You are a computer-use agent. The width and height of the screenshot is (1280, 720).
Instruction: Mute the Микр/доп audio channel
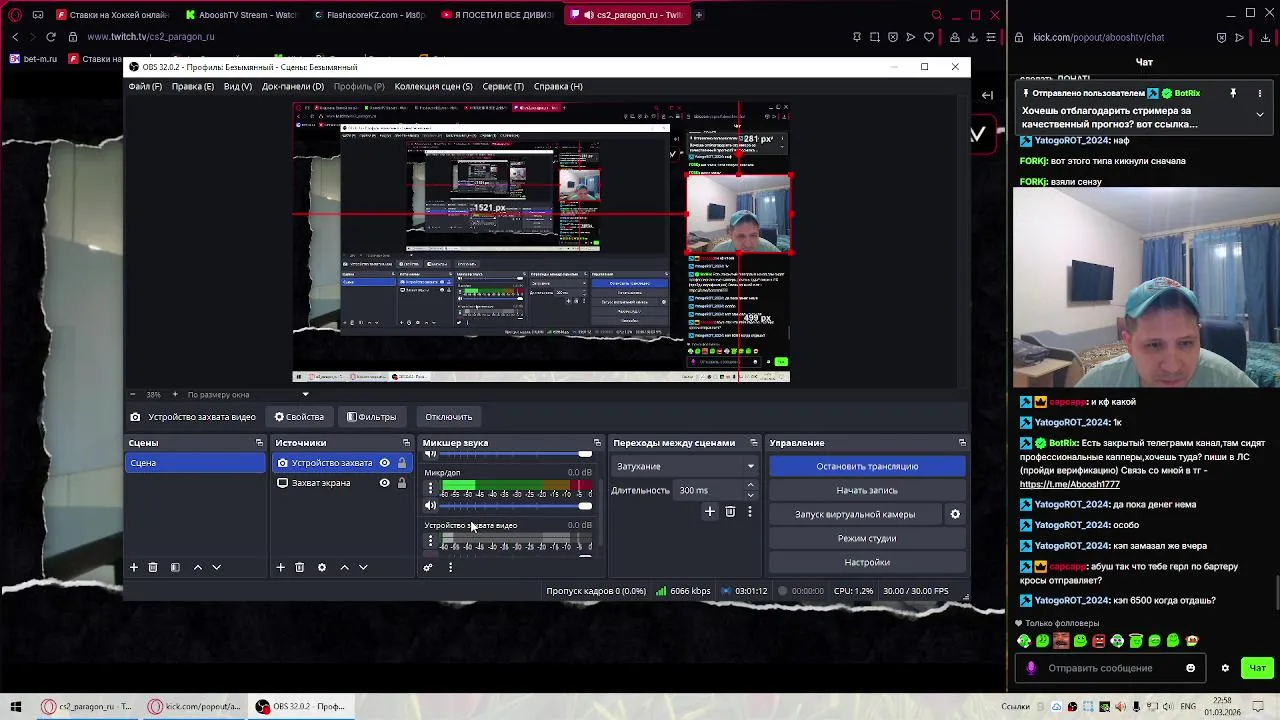430,506
